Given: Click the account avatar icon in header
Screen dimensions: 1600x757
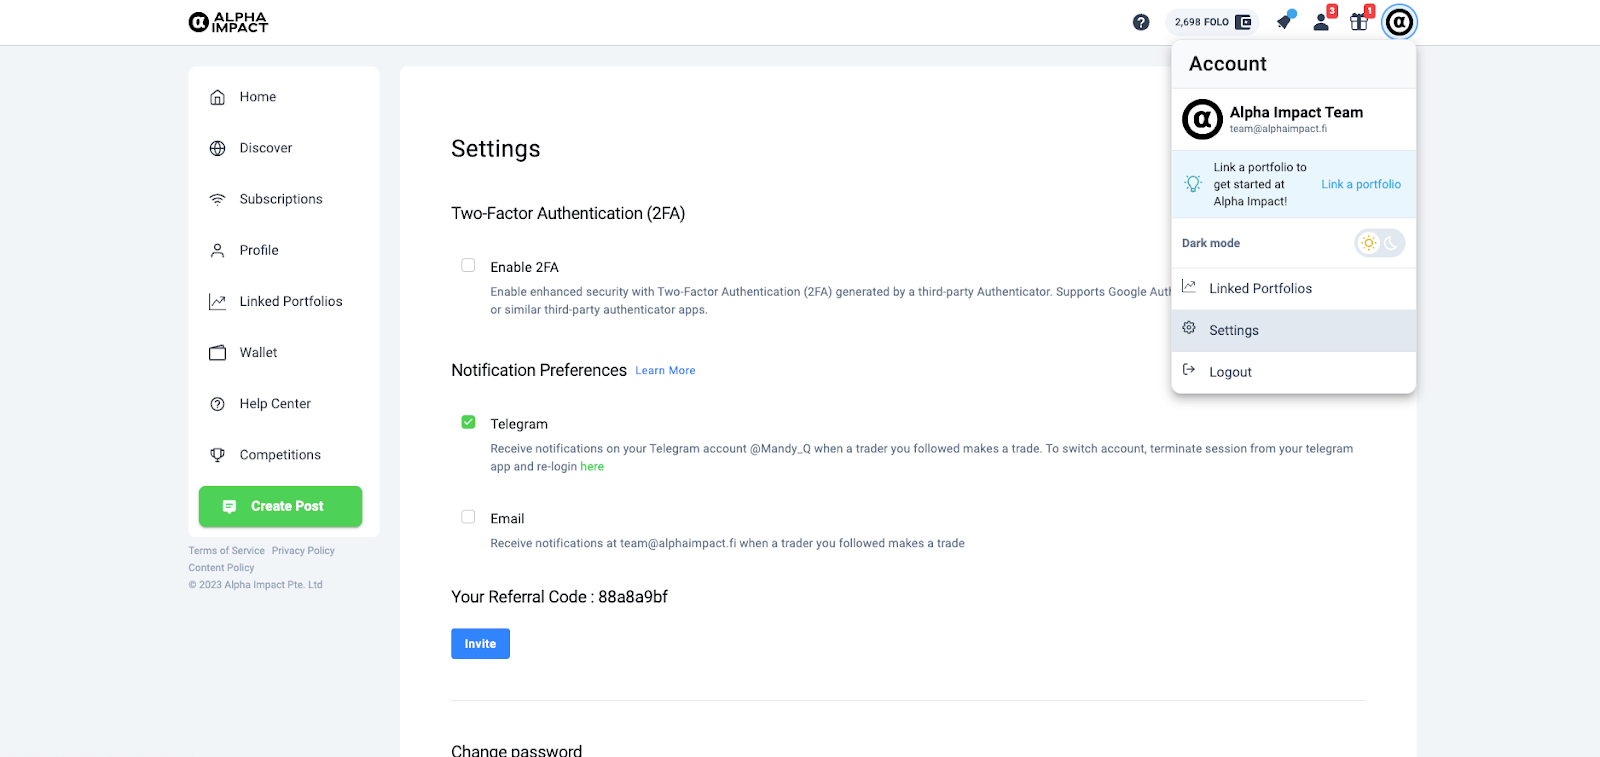Looking at the screenshot, I should tap(1399, 22).
